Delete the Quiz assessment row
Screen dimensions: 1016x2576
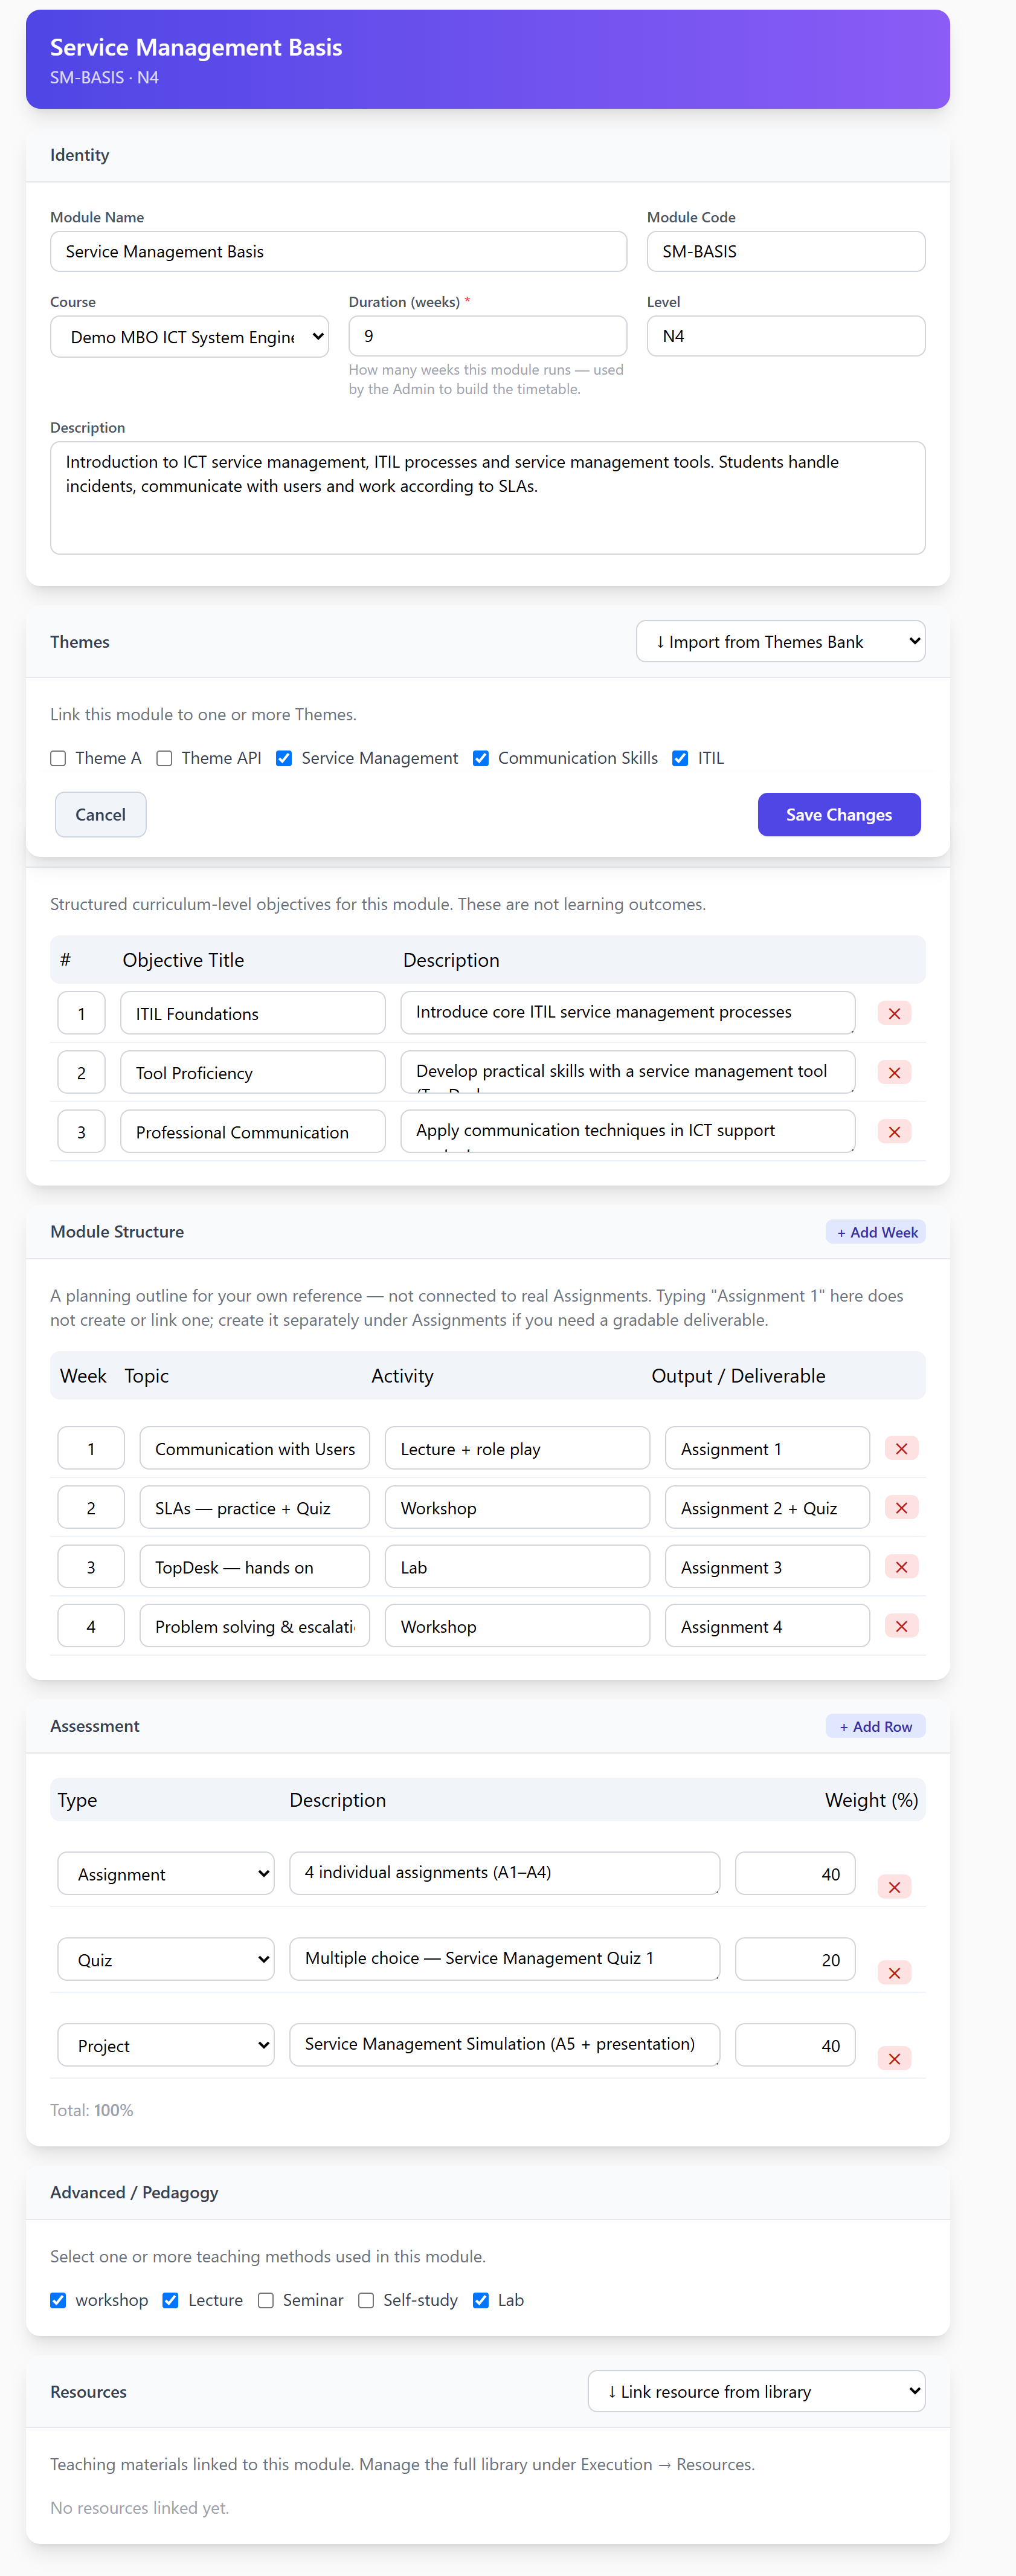(x=894, y=1972)
